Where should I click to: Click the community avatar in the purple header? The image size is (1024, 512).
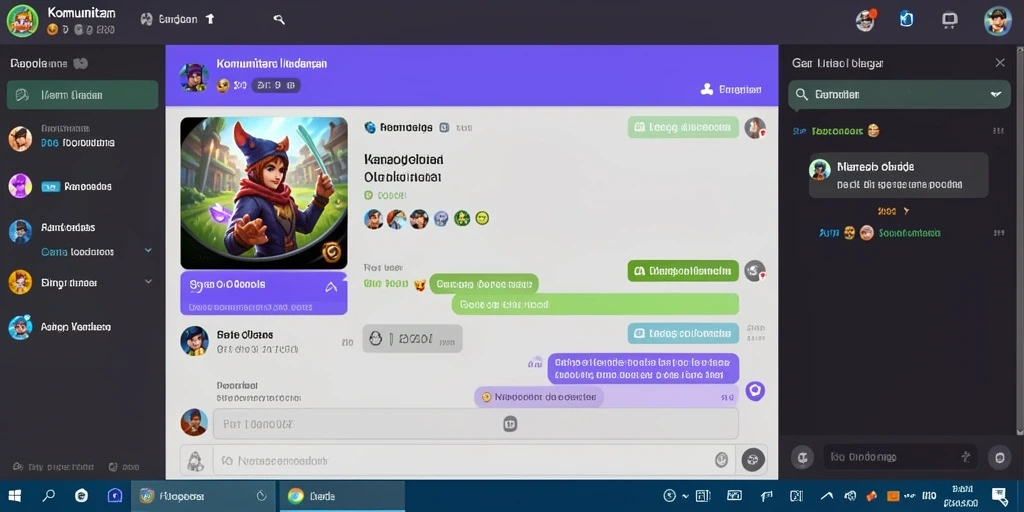tap(194, 77)
